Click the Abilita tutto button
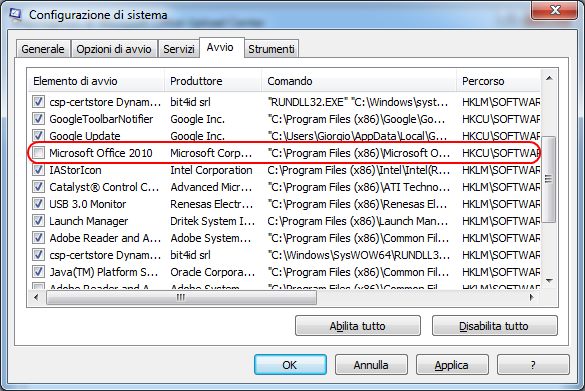This screenshot has height=391, width=585. coord(357,326)
